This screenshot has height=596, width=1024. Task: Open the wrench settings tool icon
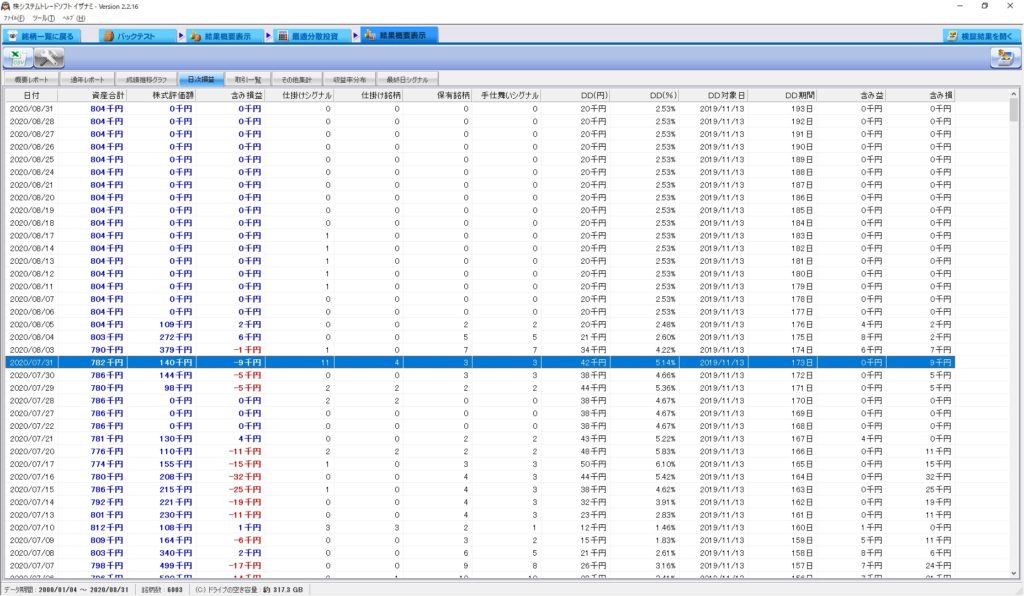coord(49,57)
